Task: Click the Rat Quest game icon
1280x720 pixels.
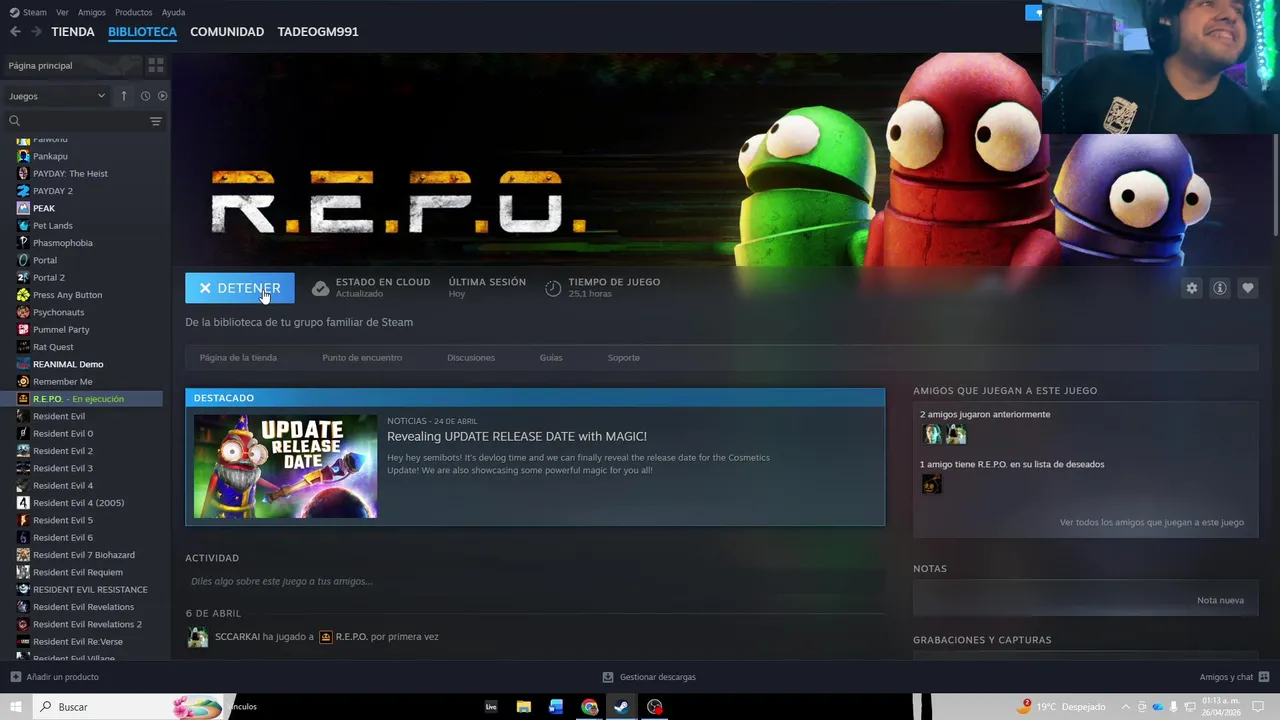Action: pos(23,347)
